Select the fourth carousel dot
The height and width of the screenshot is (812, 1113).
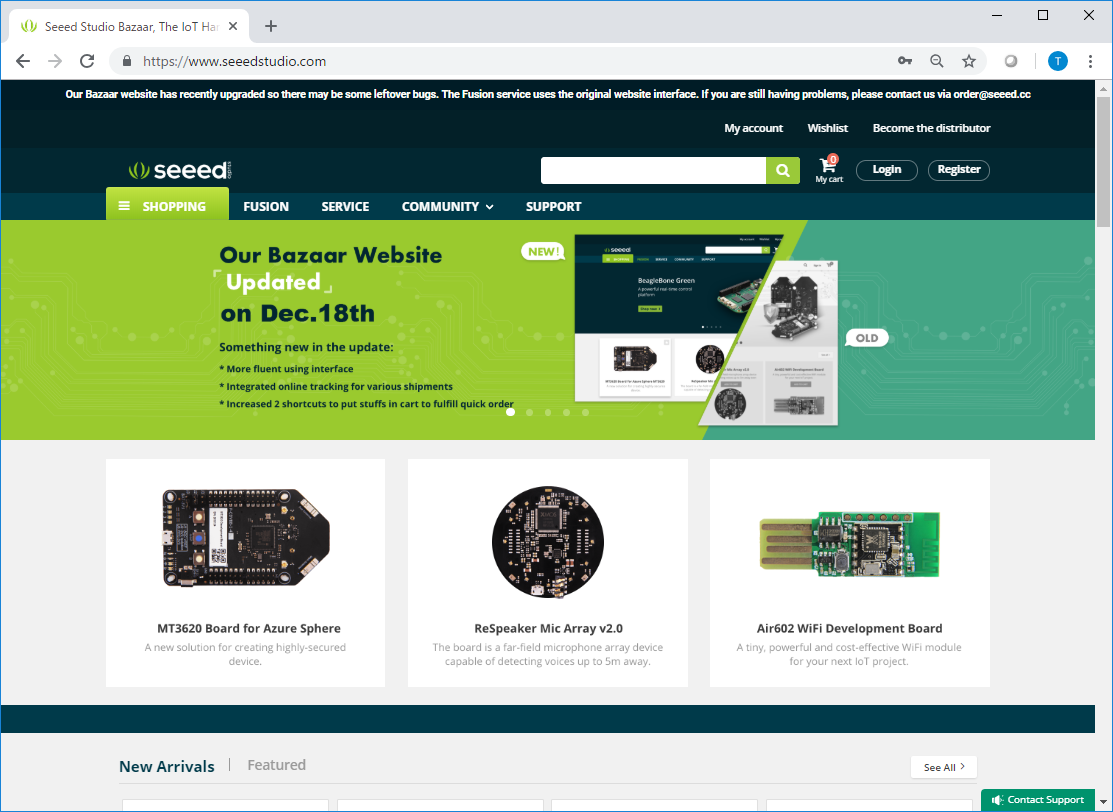click(566, 412)
